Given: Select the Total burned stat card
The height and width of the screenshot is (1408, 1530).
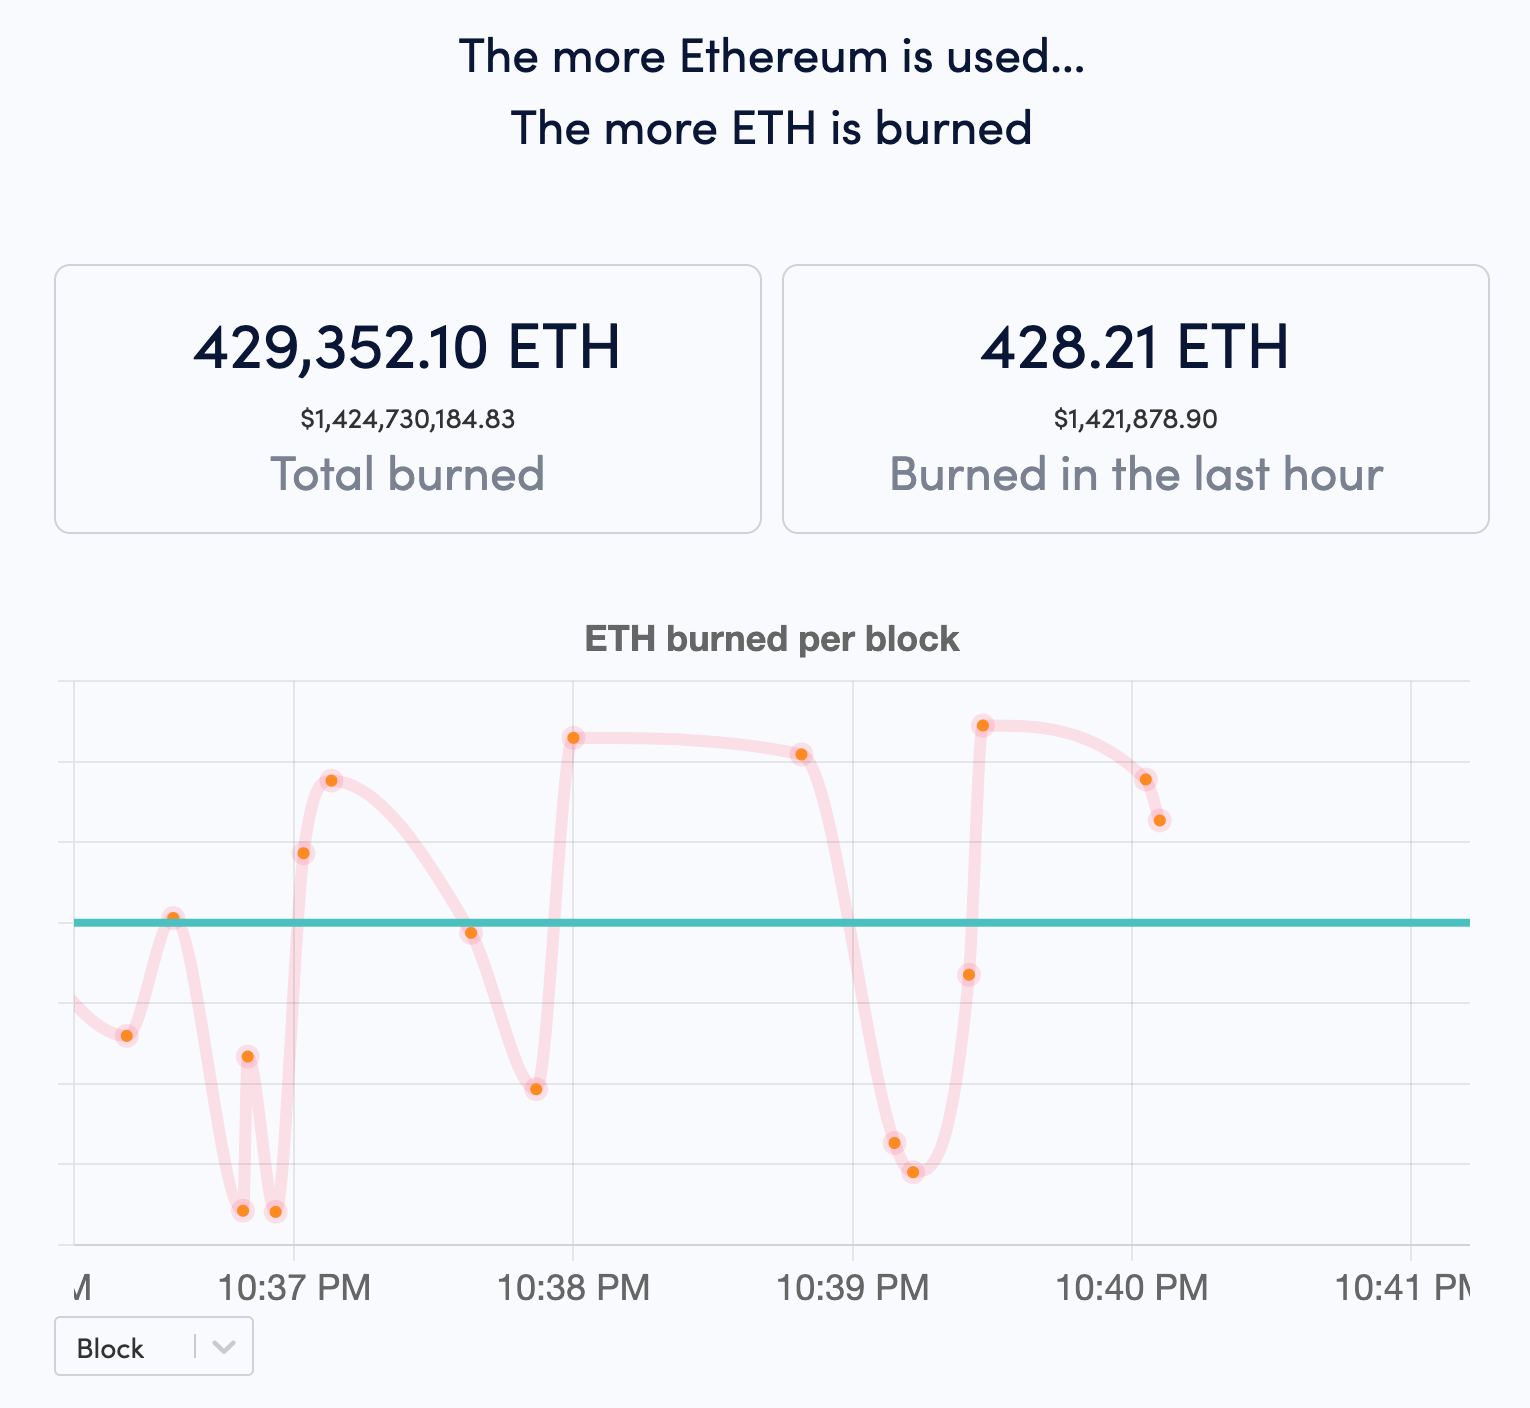Looking at the screenshot, I should [x=407, y=397].
